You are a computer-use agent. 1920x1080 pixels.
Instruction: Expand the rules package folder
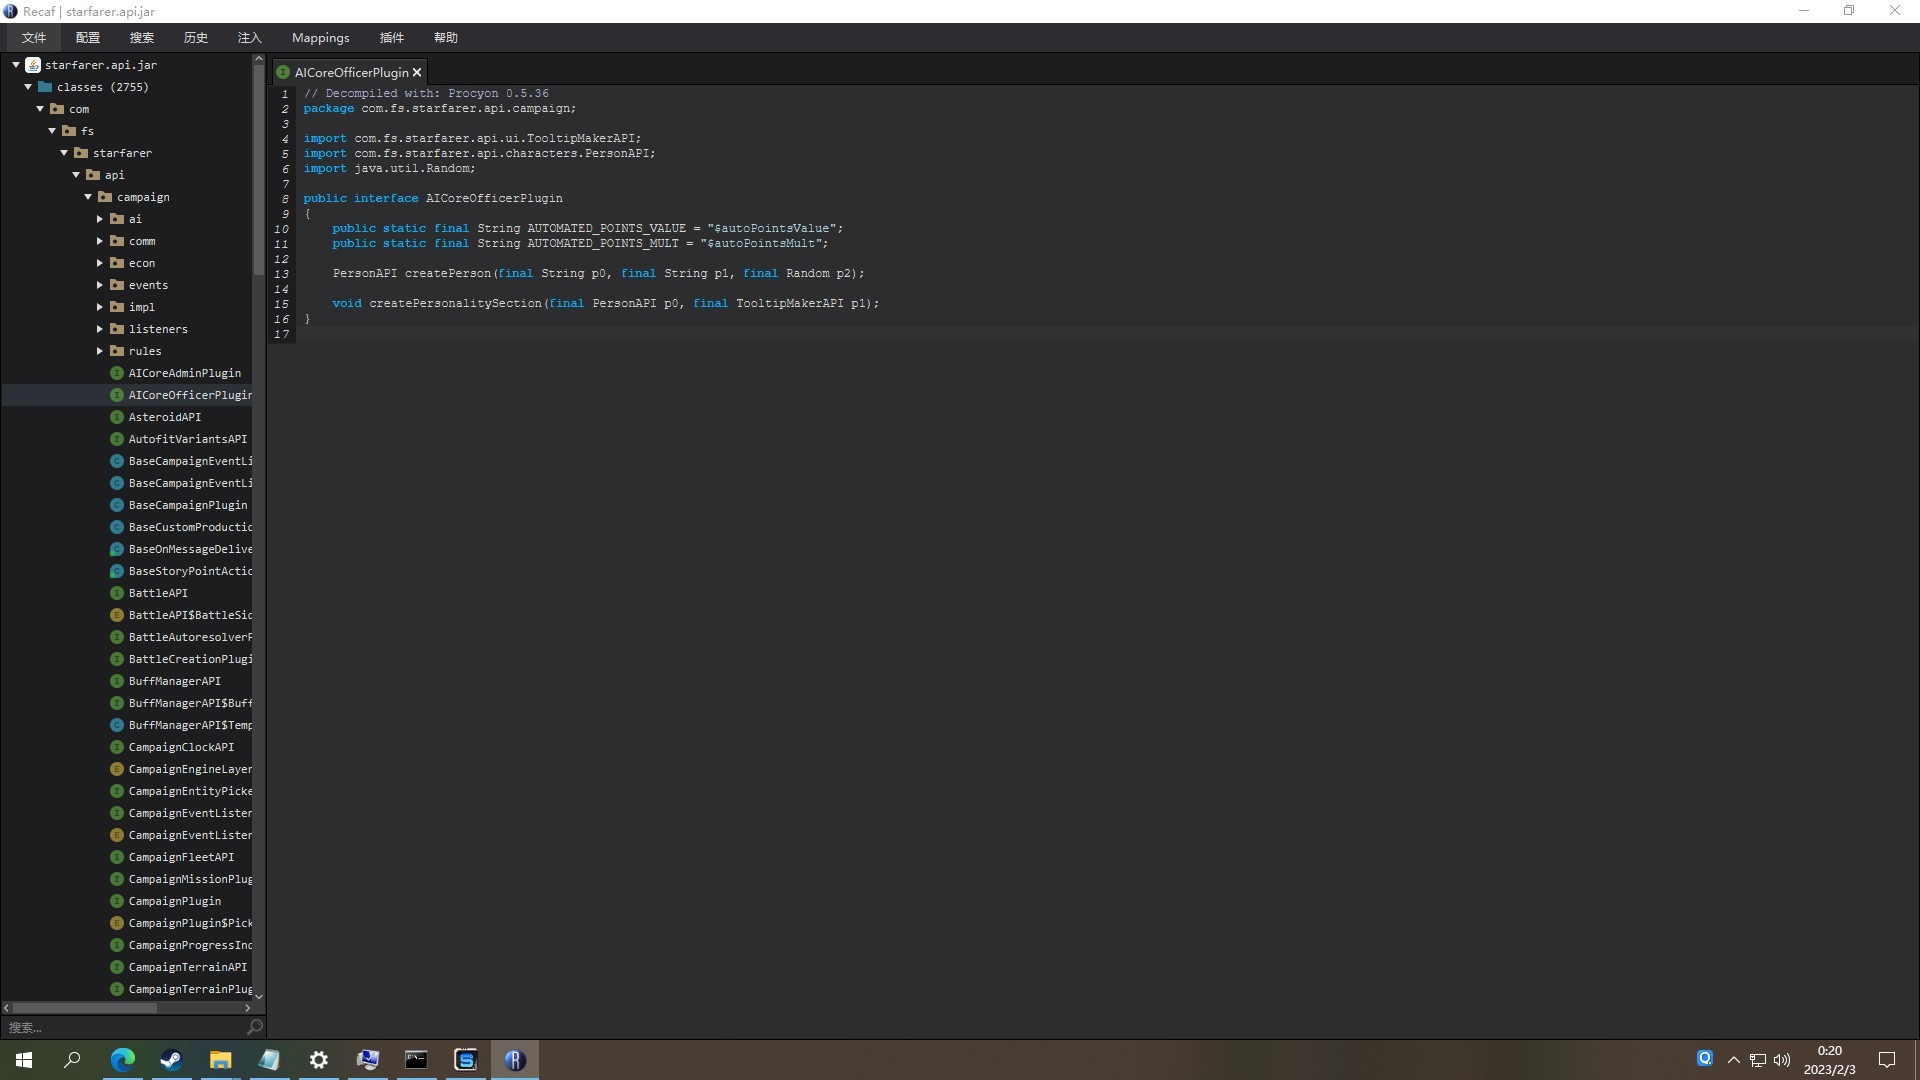(100, 351)
